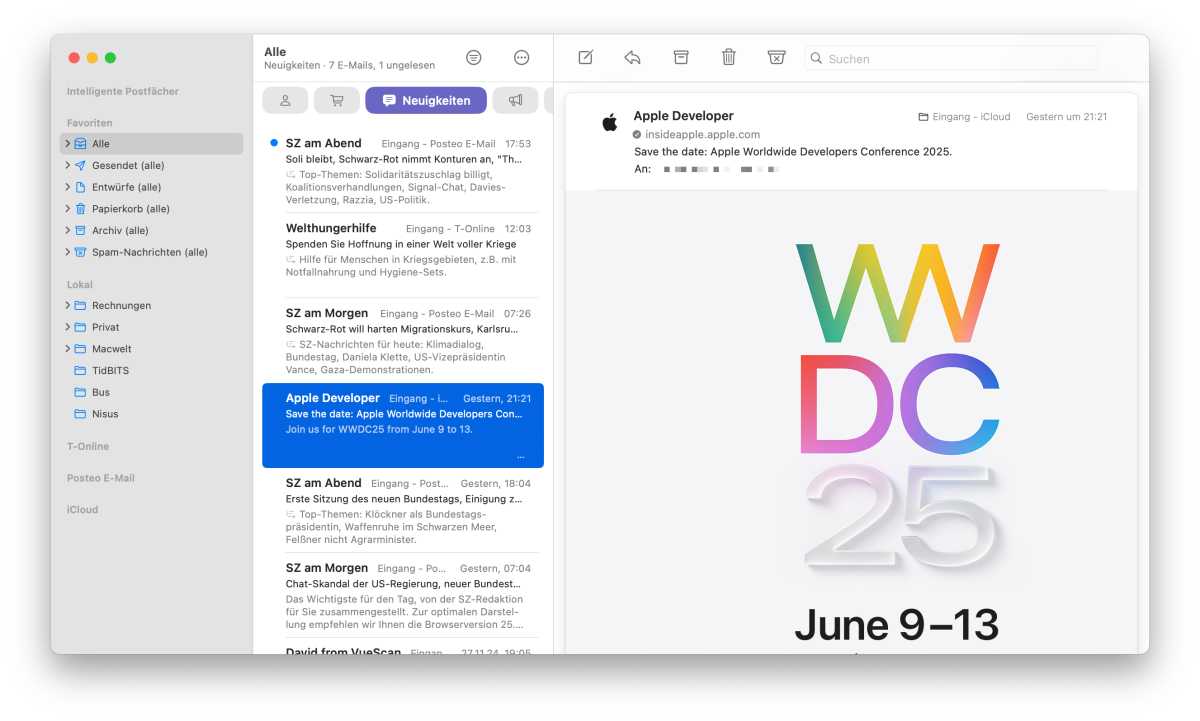The width and height of the screenshot is (1200, 721).
Task: Open the Archiv (alle) mailbox
Action: 151,231
